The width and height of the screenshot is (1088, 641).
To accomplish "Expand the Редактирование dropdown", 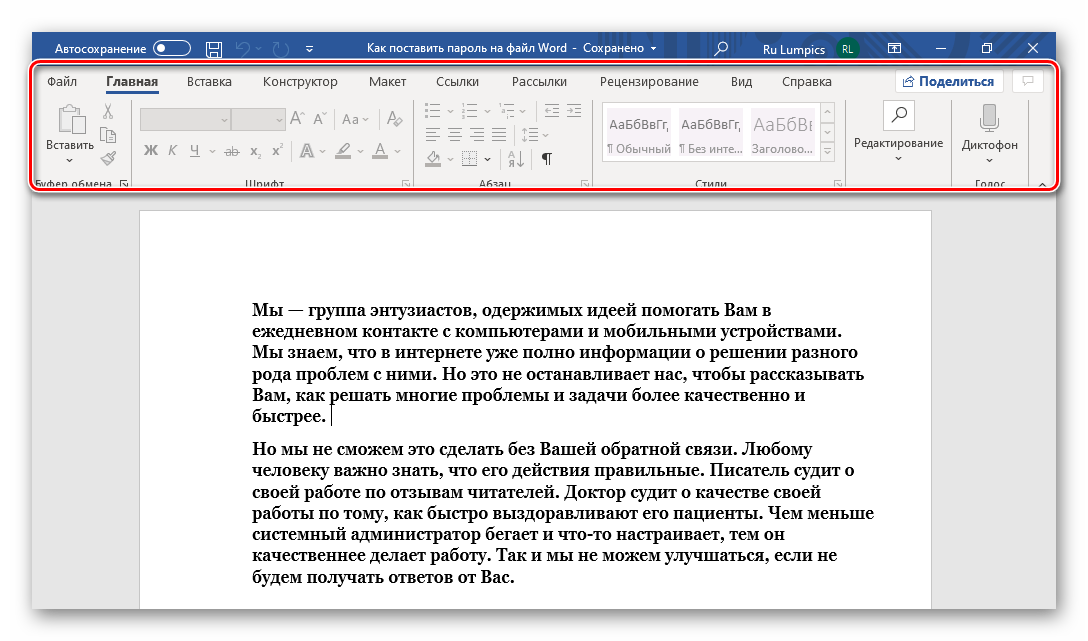I will click(897, 158).
